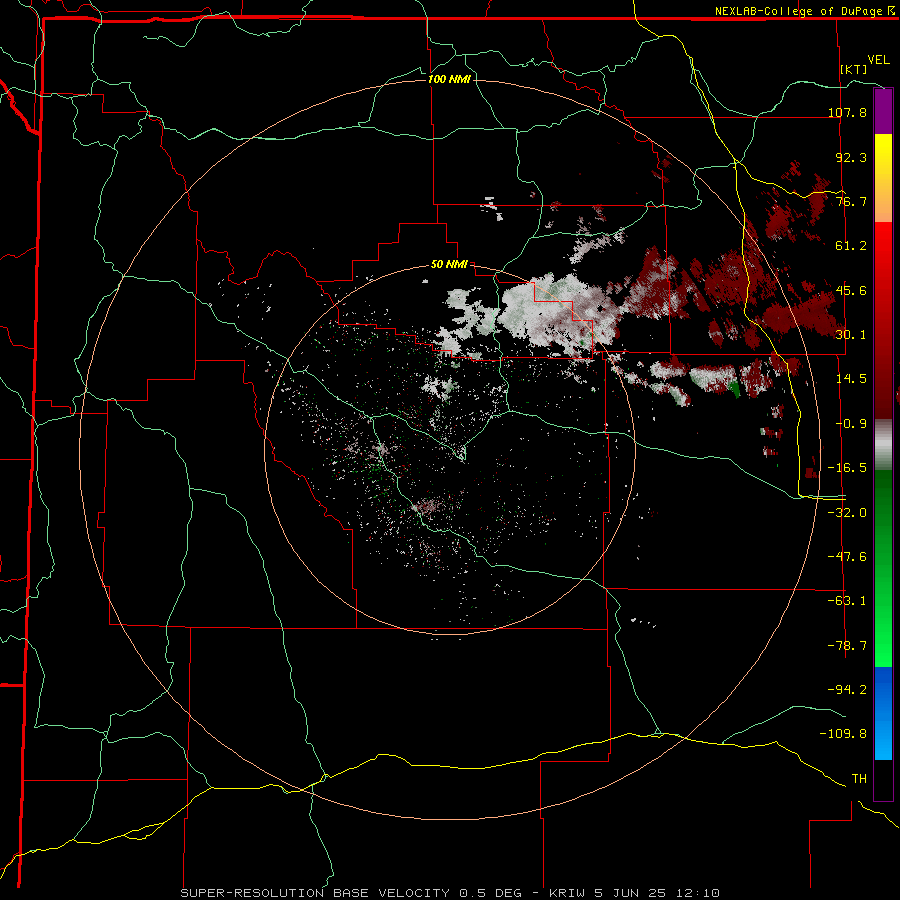Click the 107.8 velocity scale value
The height and width of the screenshot is (900, 900).
click(847, 112)
